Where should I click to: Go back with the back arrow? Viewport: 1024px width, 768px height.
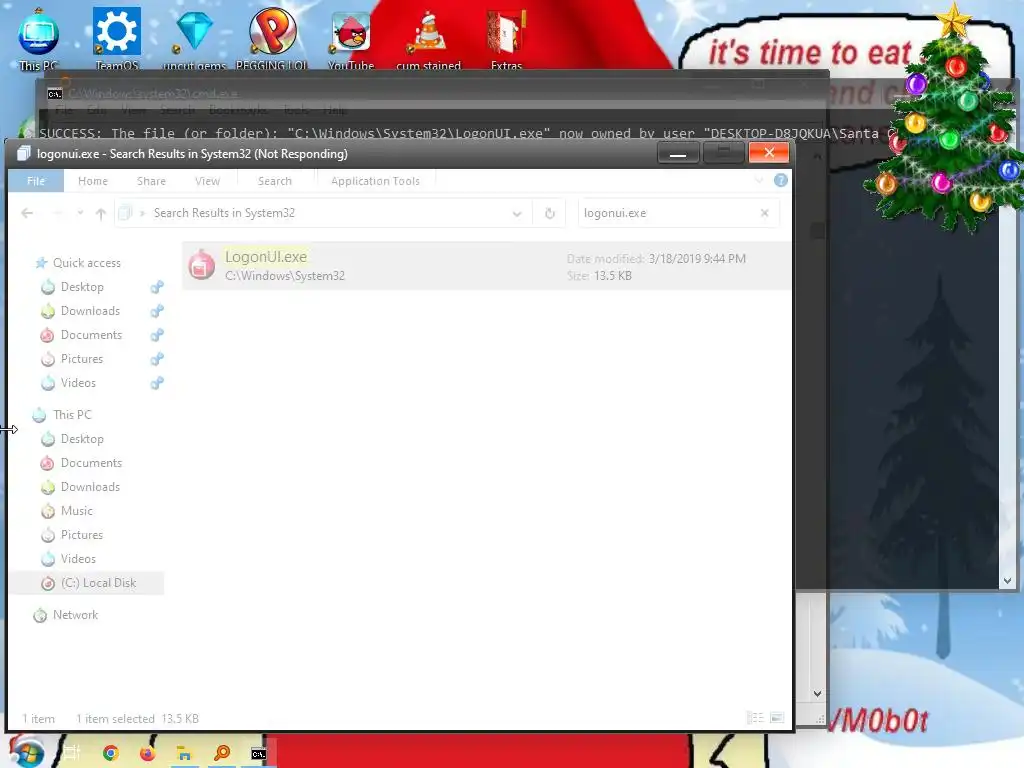point(27,213)
